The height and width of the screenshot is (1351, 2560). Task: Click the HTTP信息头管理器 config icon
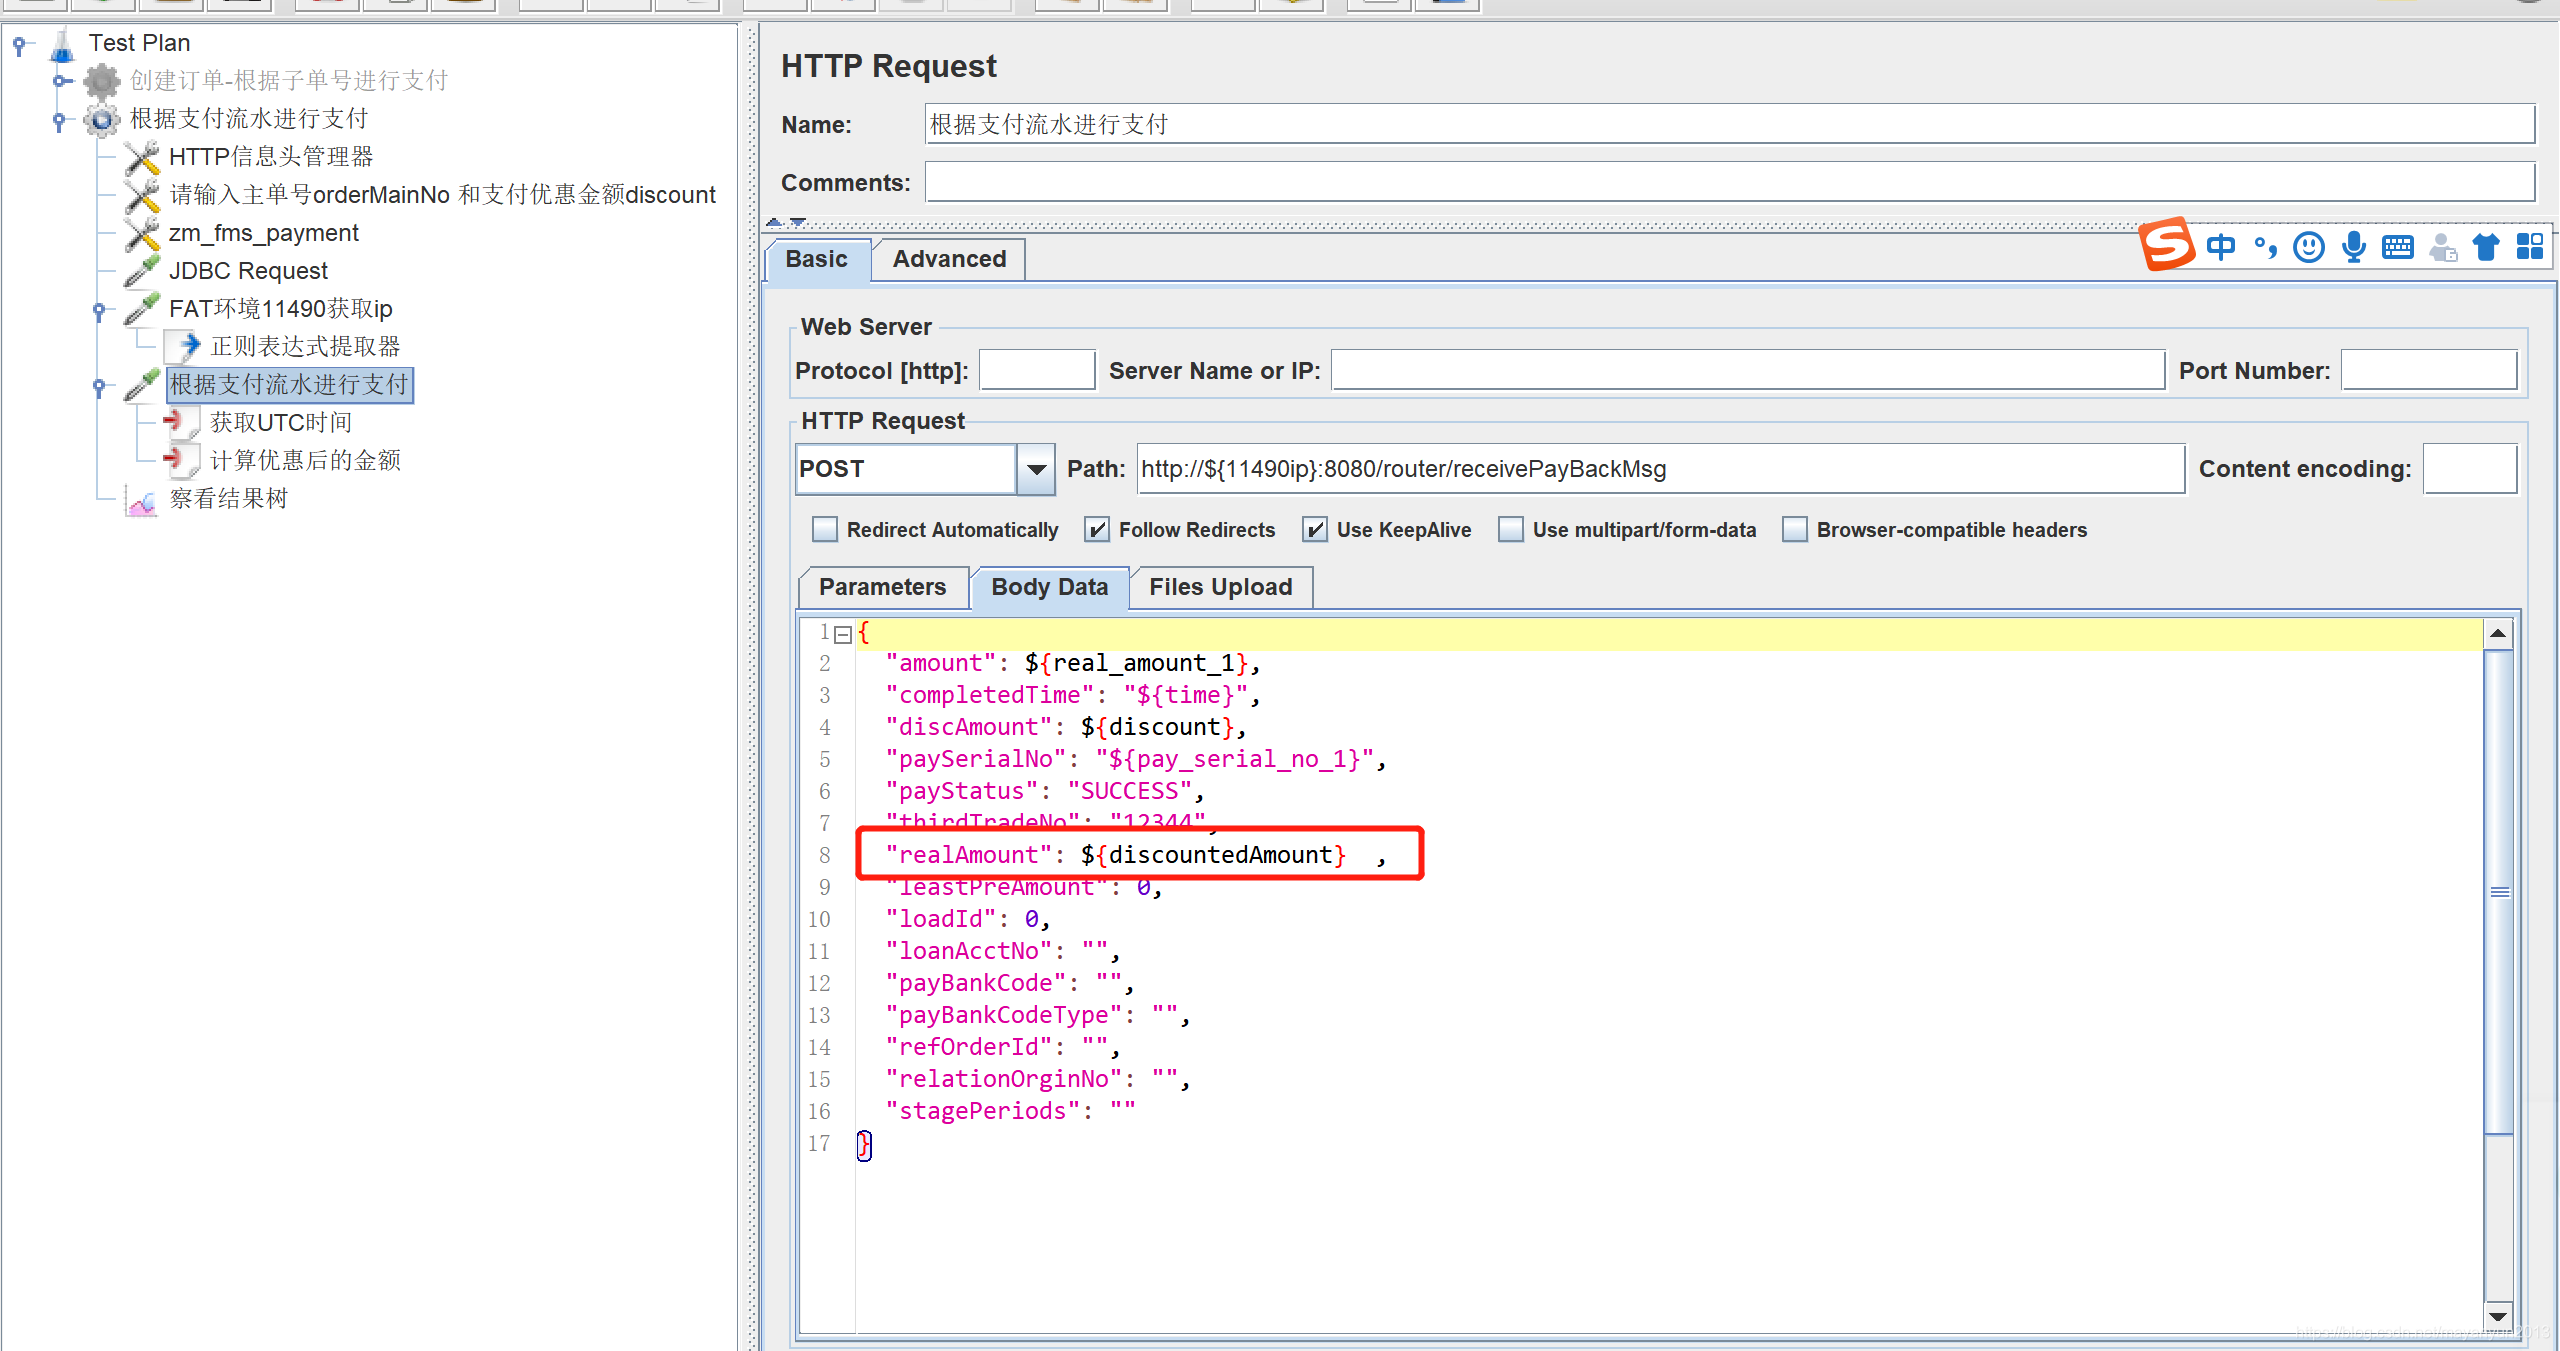[x=143, y=157]
